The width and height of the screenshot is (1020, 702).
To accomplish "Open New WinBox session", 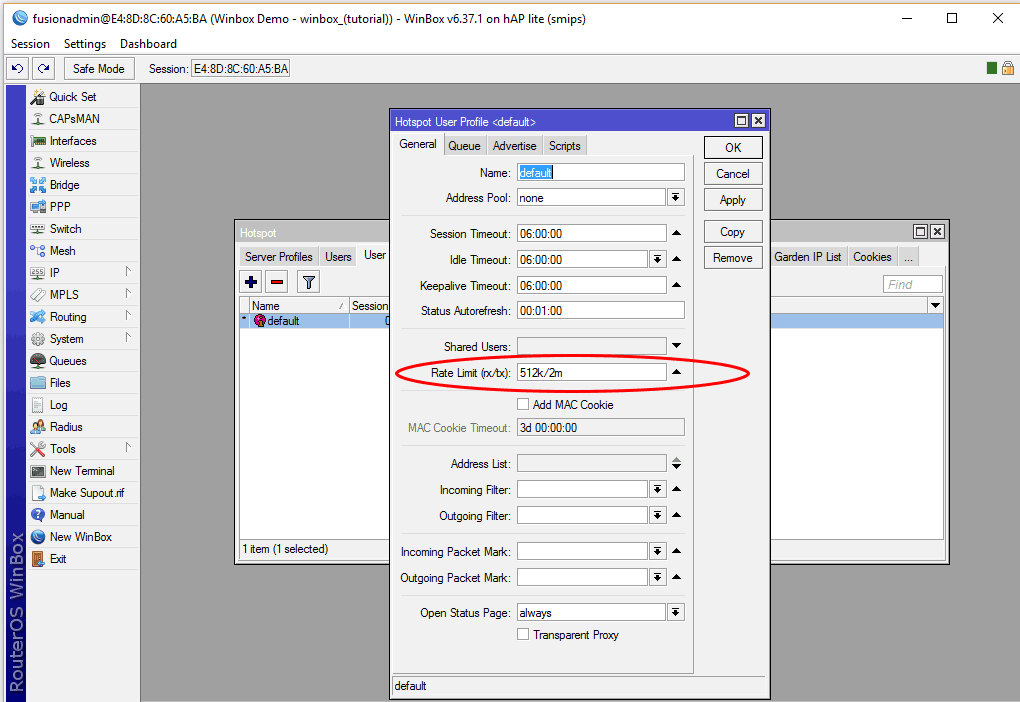I will [83, 537].
